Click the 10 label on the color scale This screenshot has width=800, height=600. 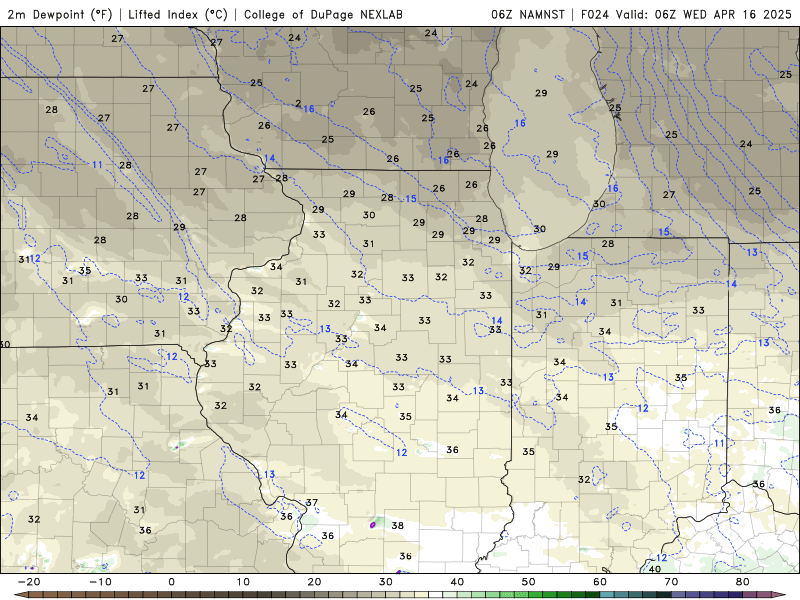(243, 582)
